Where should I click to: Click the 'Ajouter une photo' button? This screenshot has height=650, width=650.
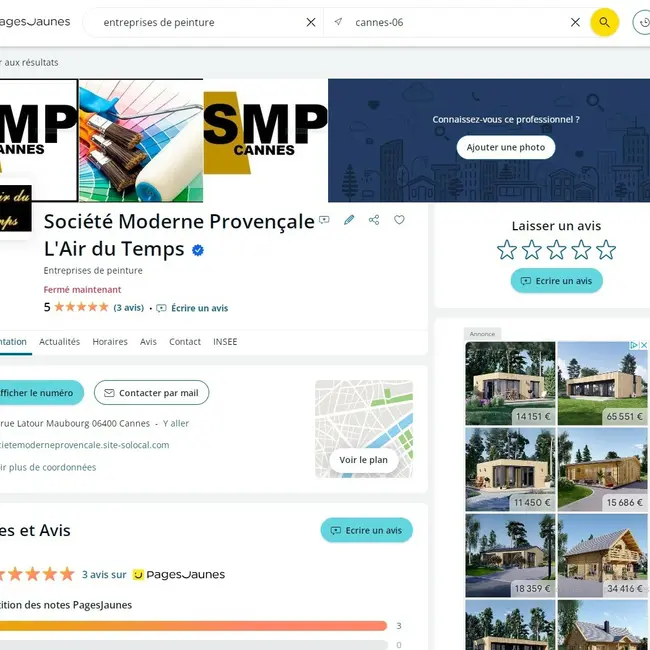pyautogui.click(x=506, y=147)
